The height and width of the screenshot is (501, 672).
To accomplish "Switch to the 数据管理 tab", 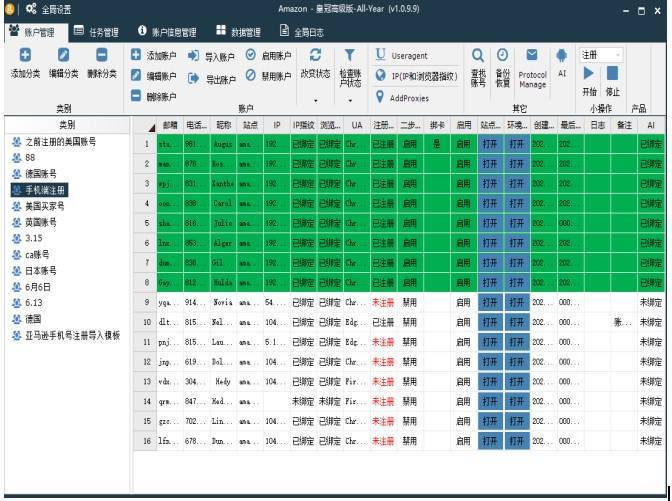I will (239, 32).
